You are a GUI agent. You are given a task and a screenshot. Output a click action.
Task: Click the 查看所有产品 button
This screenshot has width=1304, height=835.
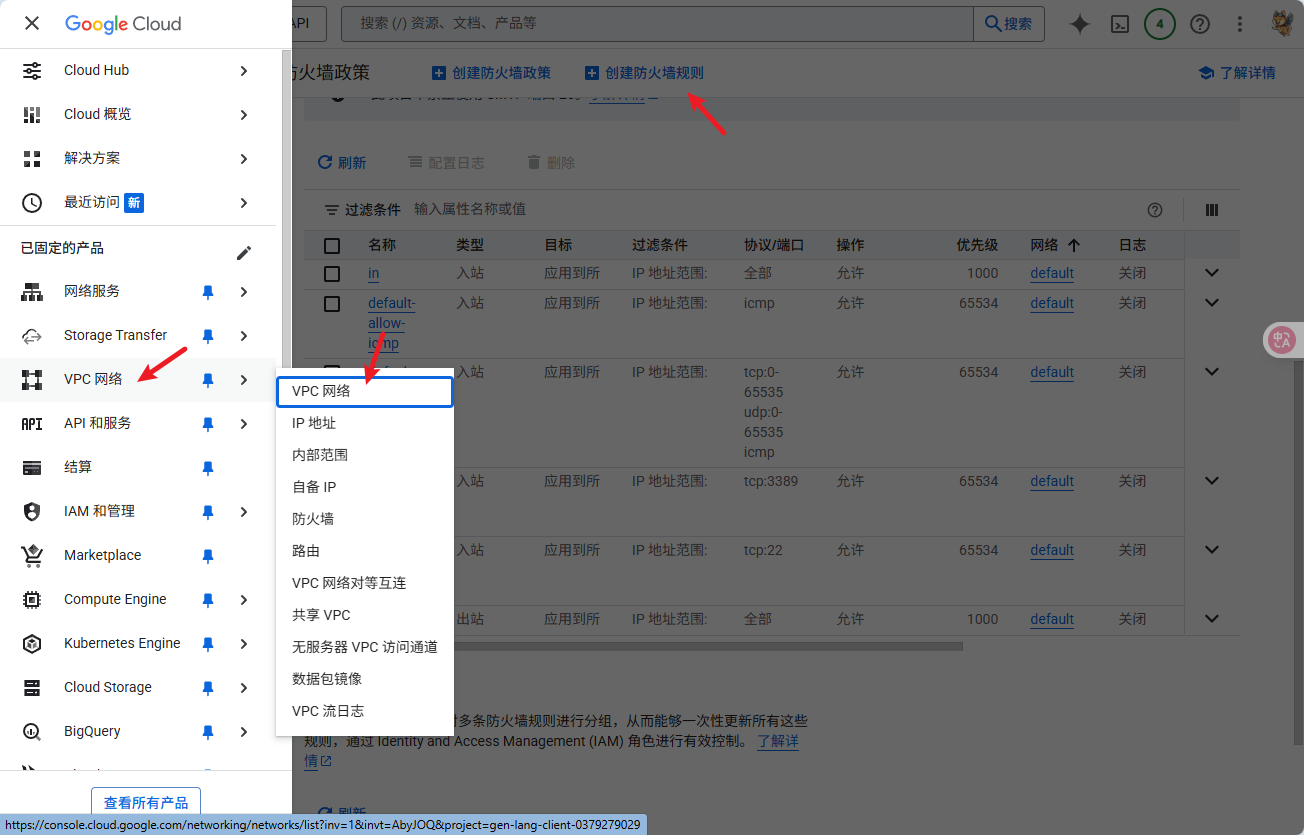146,803
